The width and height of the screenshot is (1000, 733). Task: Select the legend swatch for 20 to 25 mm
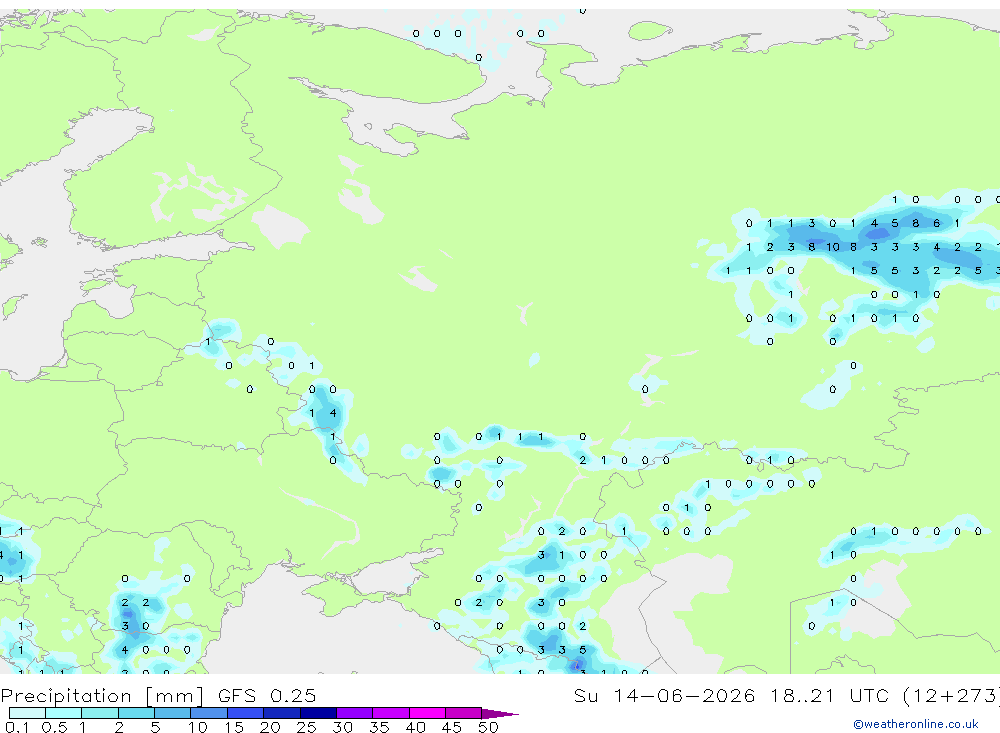[x=282, y=713]
